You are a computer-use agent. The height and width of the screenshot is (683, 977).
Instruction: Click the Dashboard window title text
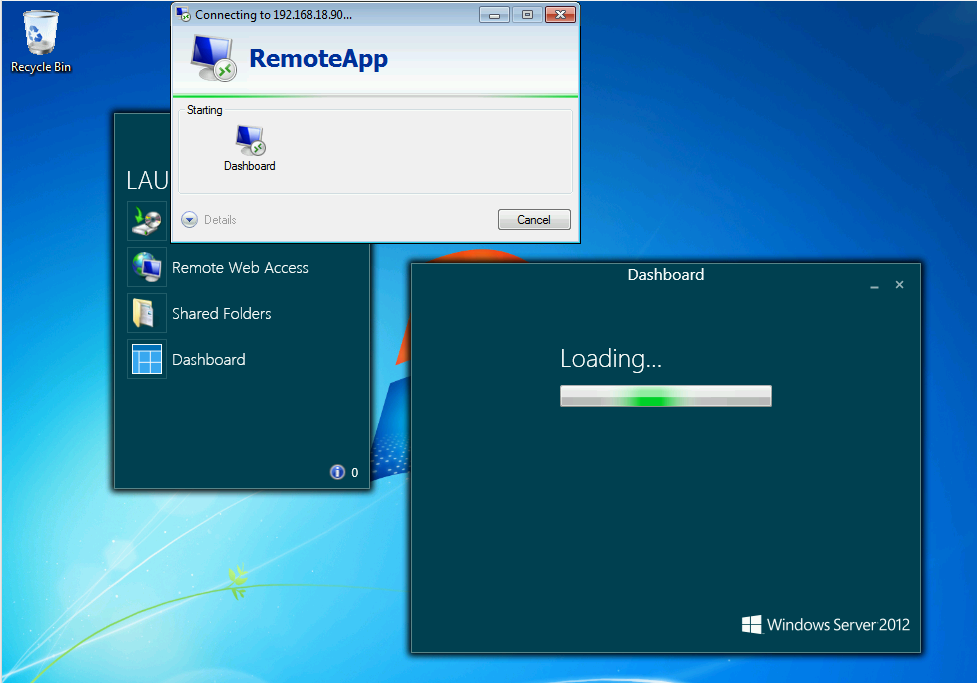click(x=665, y=274)
